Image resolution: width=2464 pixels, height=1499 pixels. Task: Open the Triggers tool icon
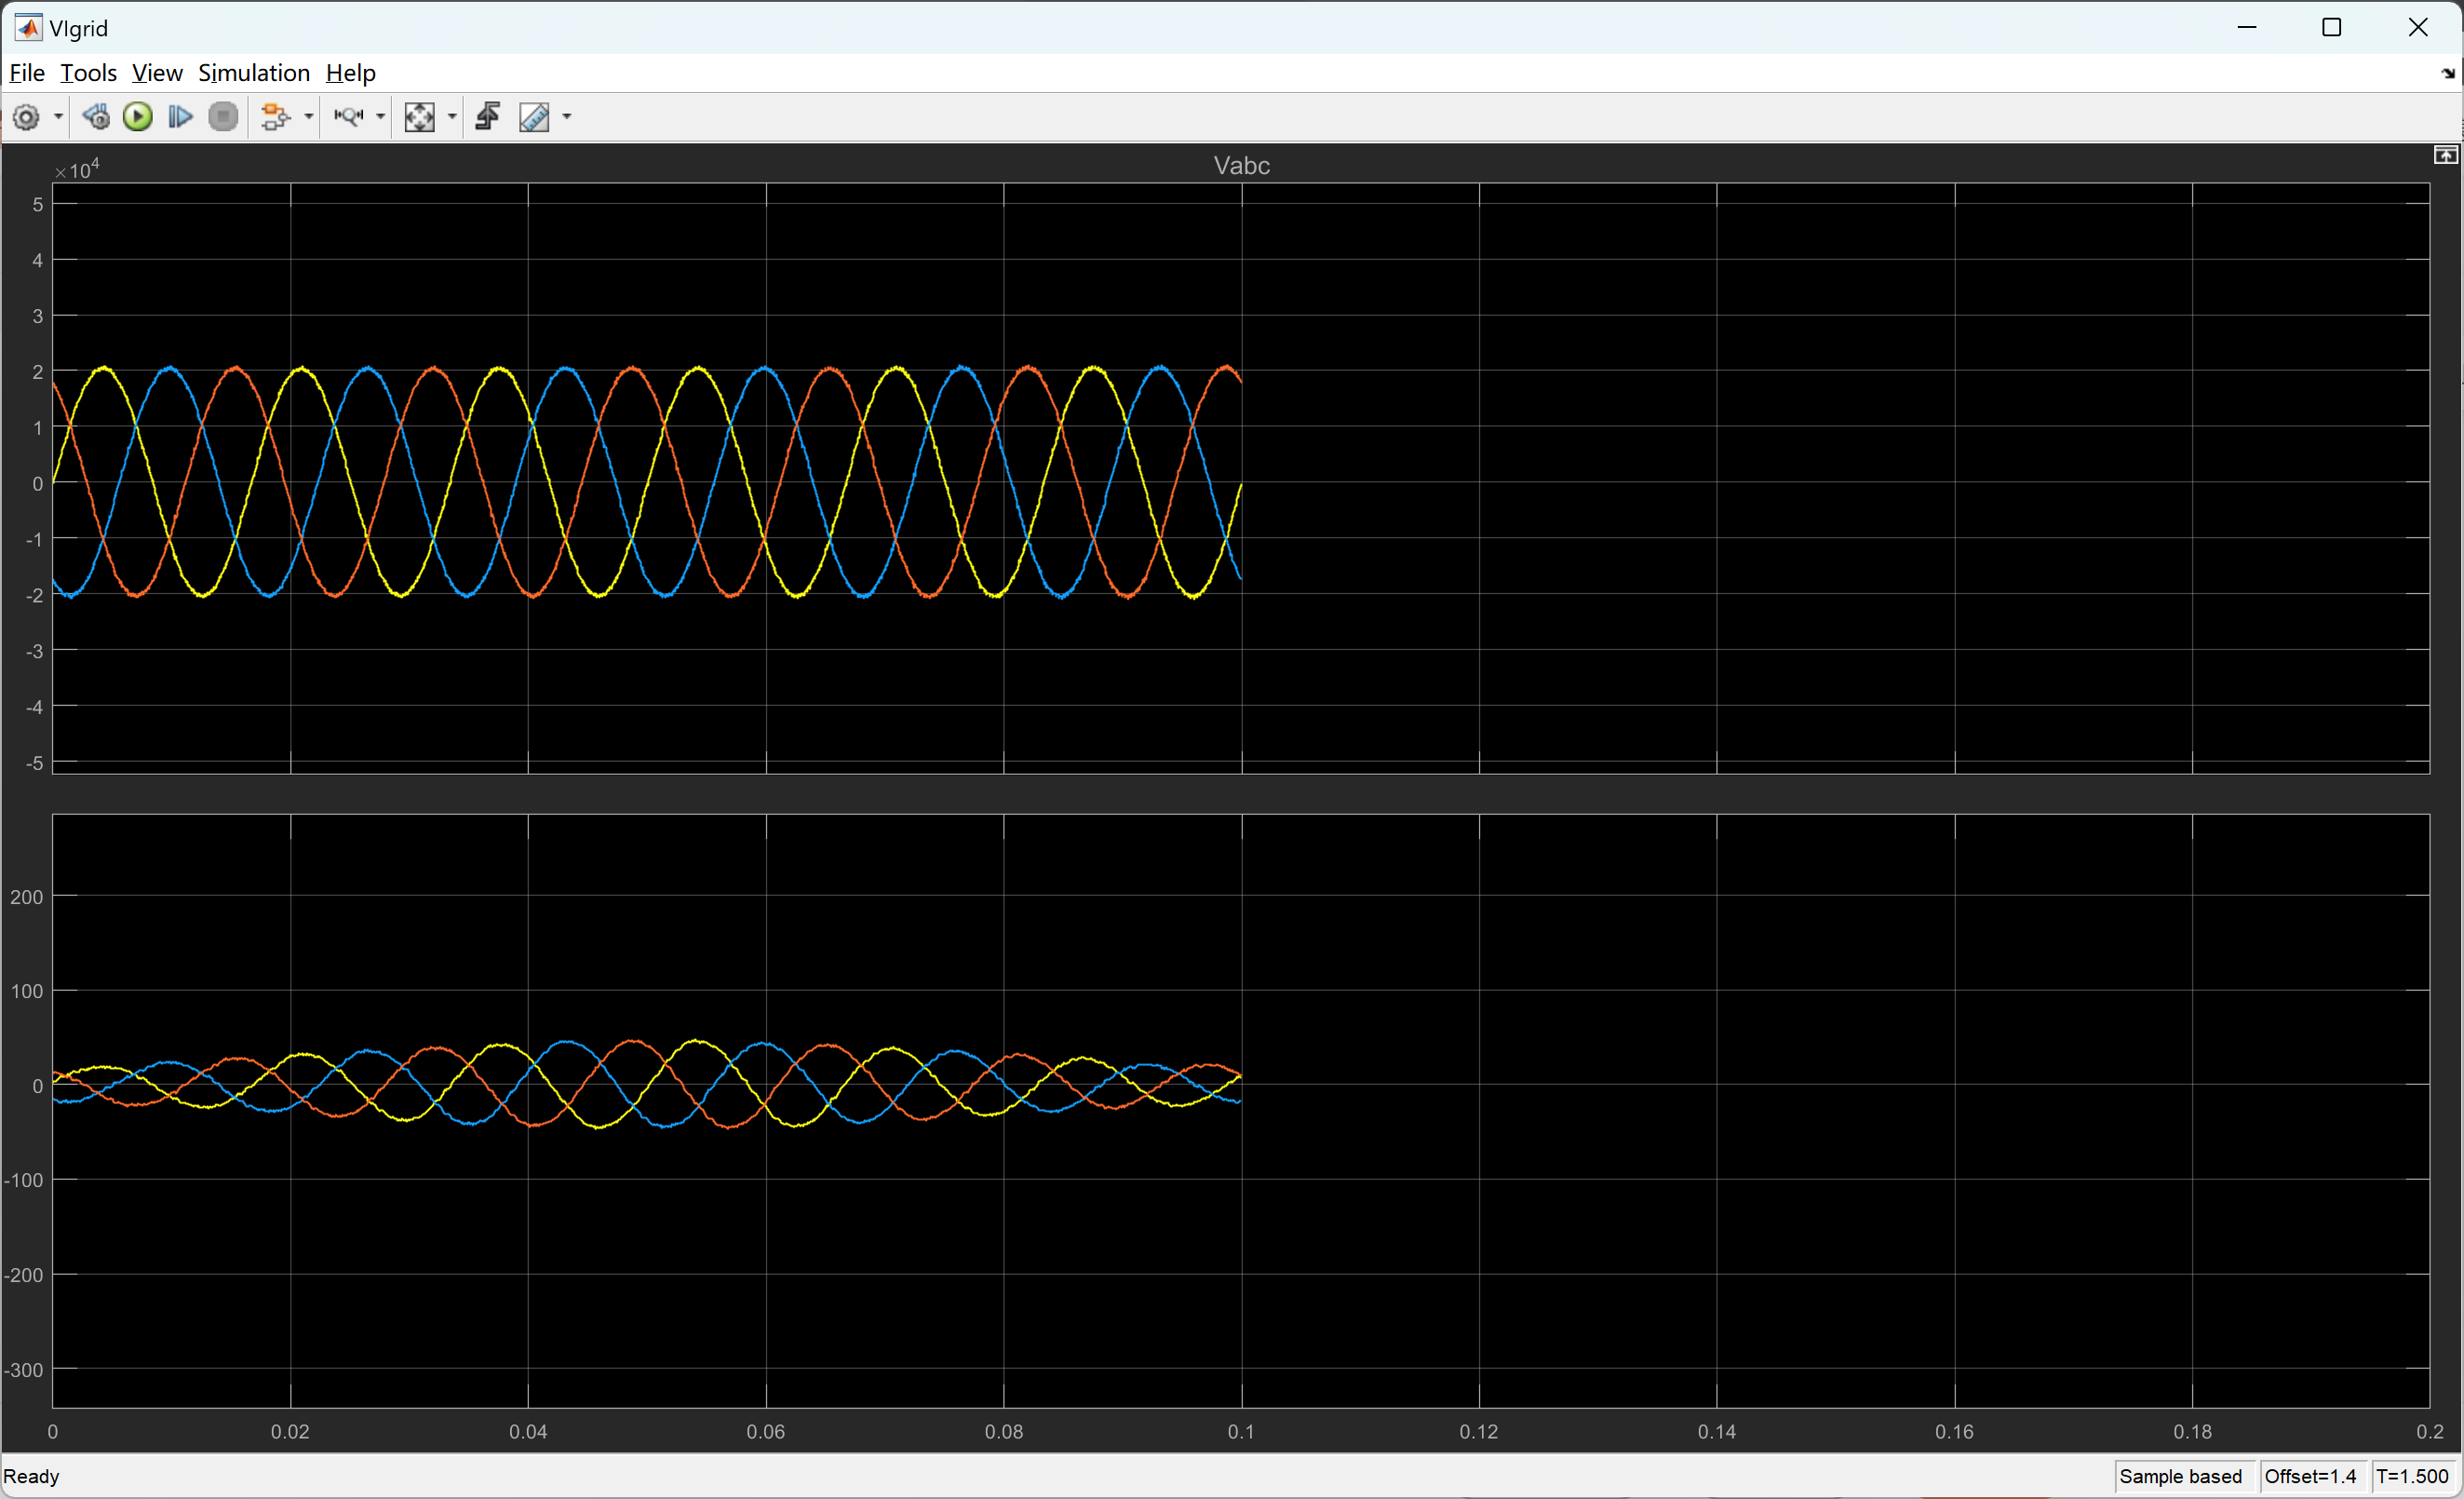pyautogui.click(x=488, y=117)
